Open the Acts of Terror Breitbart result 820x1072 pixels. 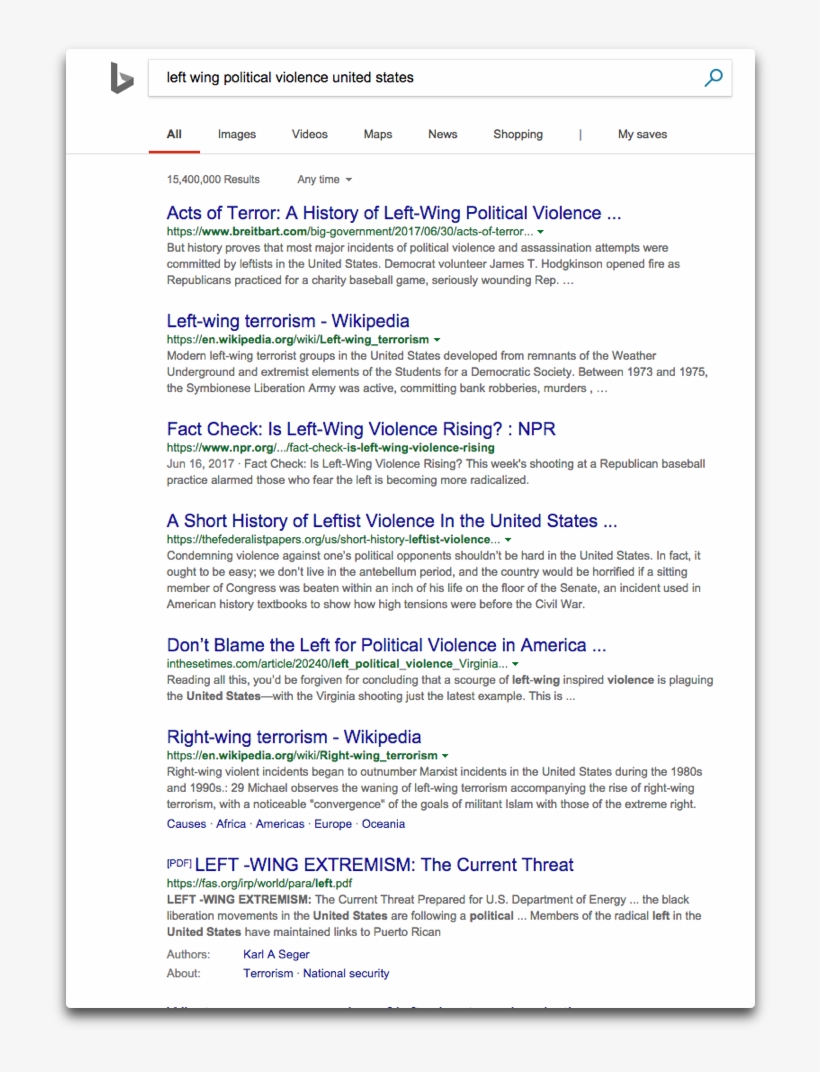pyautogui.click(x=394, y=213)
